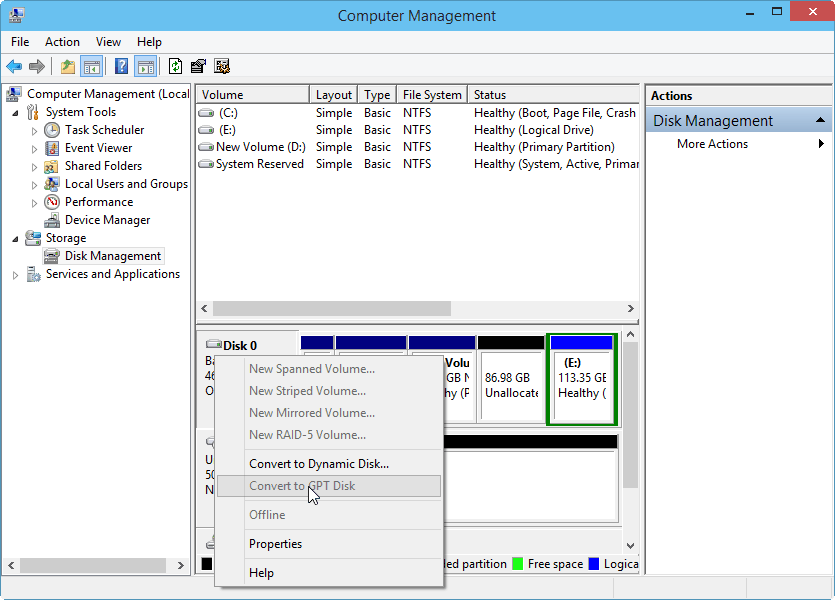This screenshot has height=600, width=835.
Task: Select the System Reserved volume row
Action: tap(259, 164)
